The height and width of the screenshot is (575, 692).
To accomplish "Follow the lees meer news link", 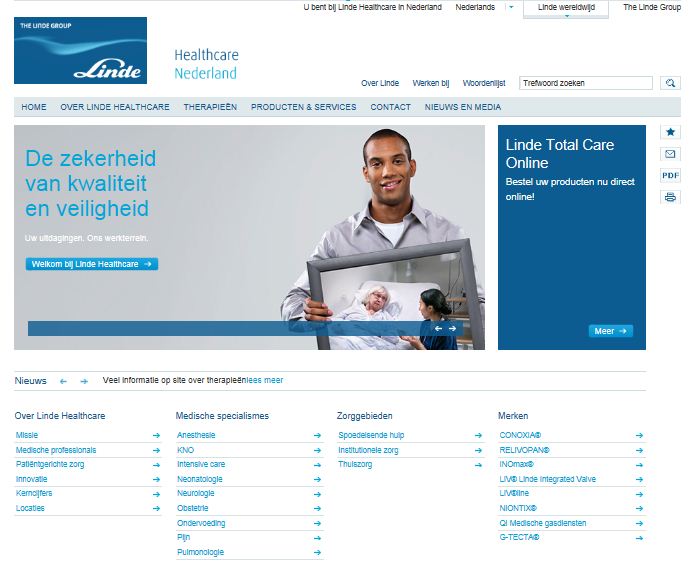I will click(264, 380).
